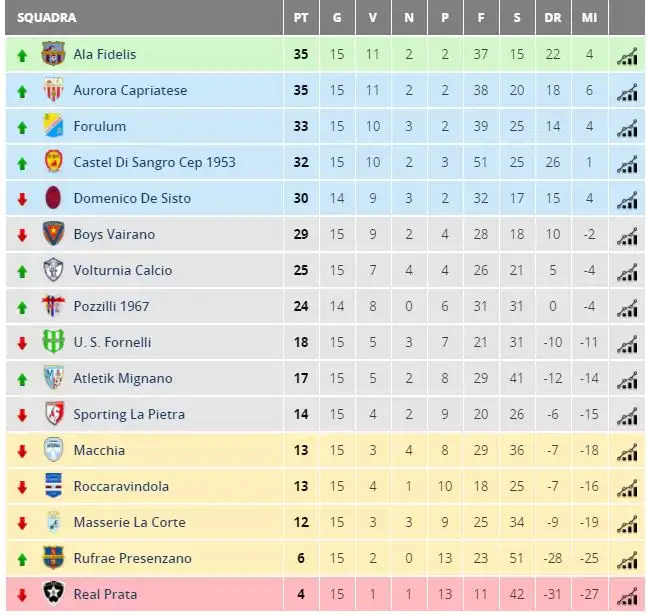Viewport: 647px width, 615px height.
Task: Open Rufrae Presenzano team link
Action: pos(132,558)
